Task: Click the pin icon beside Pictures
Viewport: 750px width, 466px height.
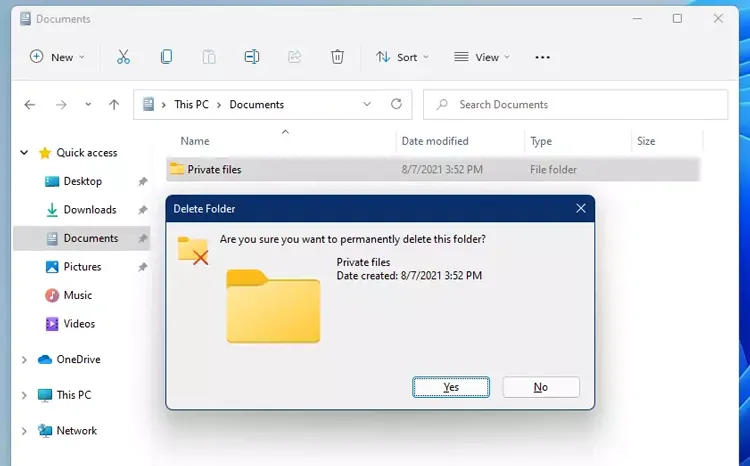Action: click(x=143, y=267)
